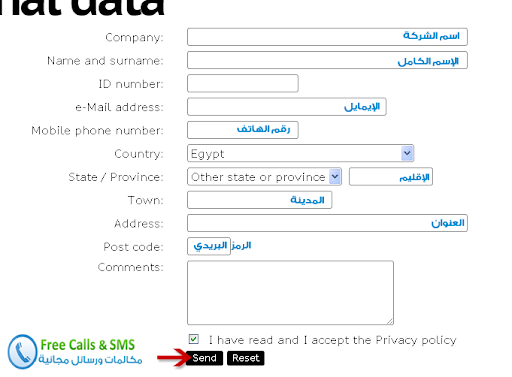512x377 pixels.
Task: Click the e-Mail address input field
Action: pos(287,107)
